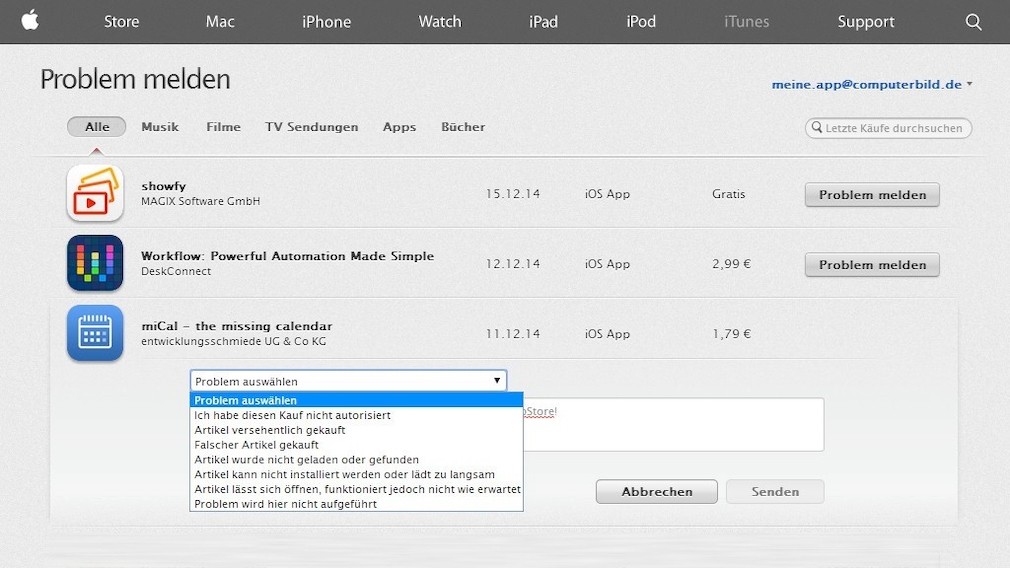Open the iTunes navigation item

pos(747,22)
